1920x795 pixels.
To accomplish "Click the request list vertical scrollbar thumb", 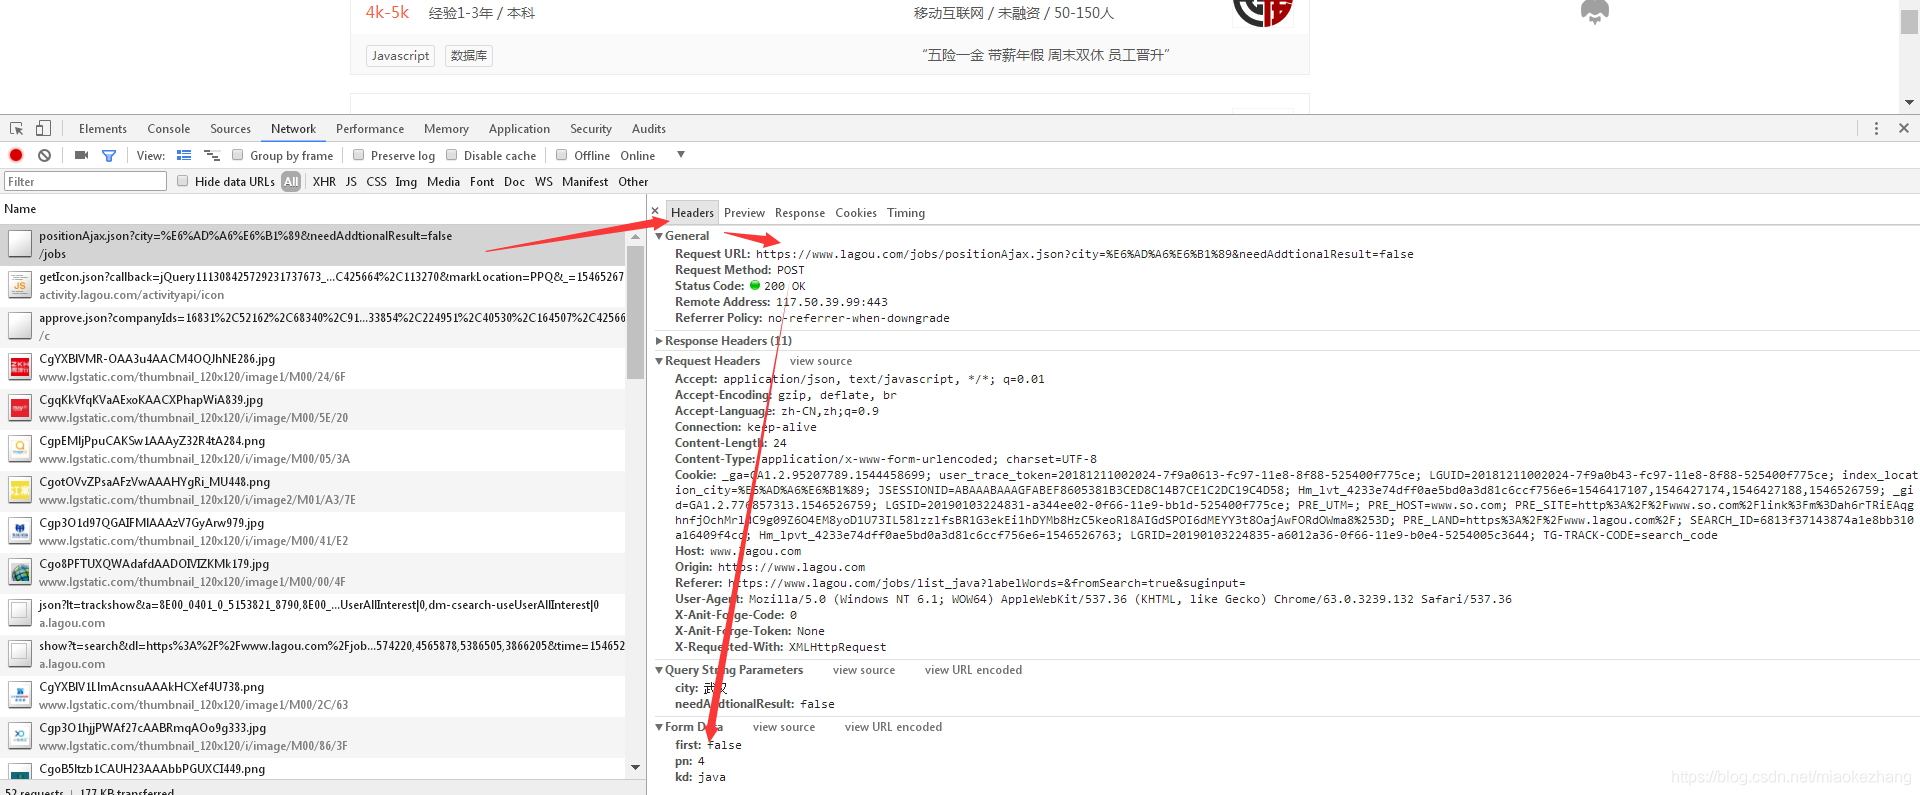I will pyautogui.click(x=635, y=313).
